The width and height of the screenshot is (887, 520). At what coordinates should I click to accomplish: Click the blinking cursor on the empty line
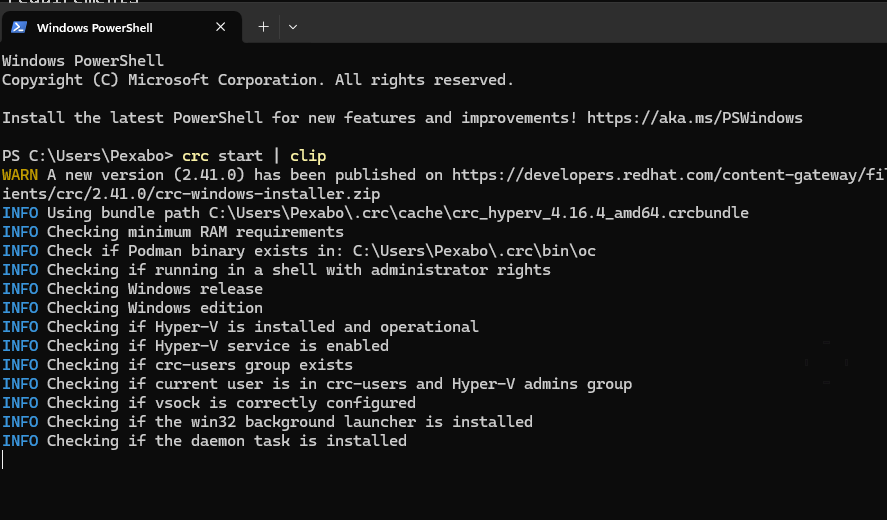3,460
